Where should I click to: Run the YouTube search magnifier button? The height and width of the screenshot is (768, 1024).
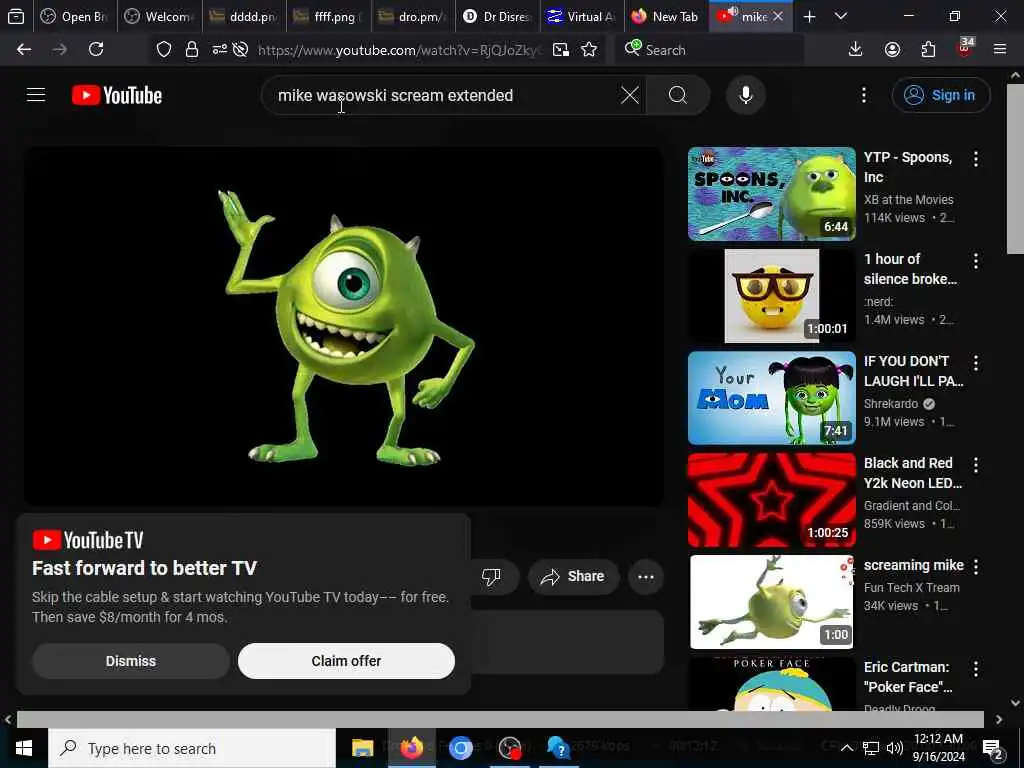coord(678,95)
